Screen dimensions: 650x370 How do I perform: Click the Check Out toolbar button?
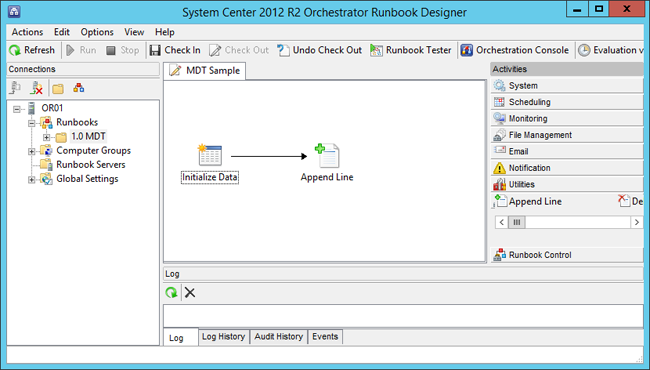[x=239, y=50]
